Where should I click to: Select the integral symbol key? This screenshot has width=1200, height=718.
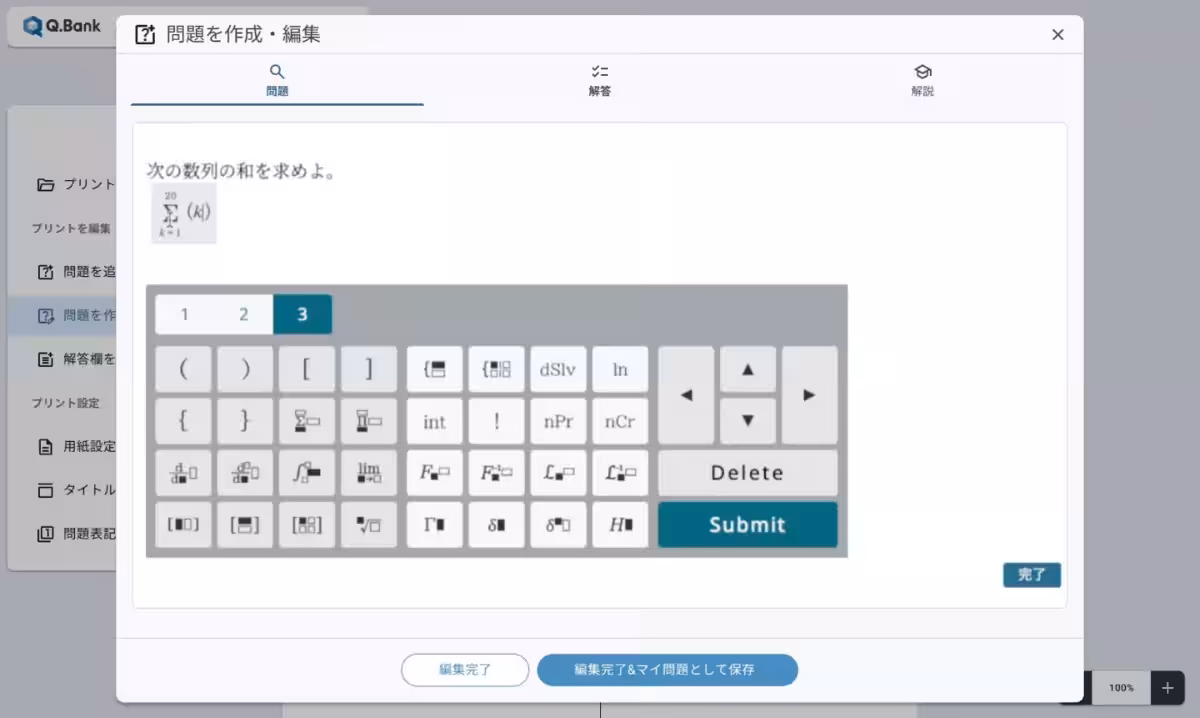click(x=307, y=472)
